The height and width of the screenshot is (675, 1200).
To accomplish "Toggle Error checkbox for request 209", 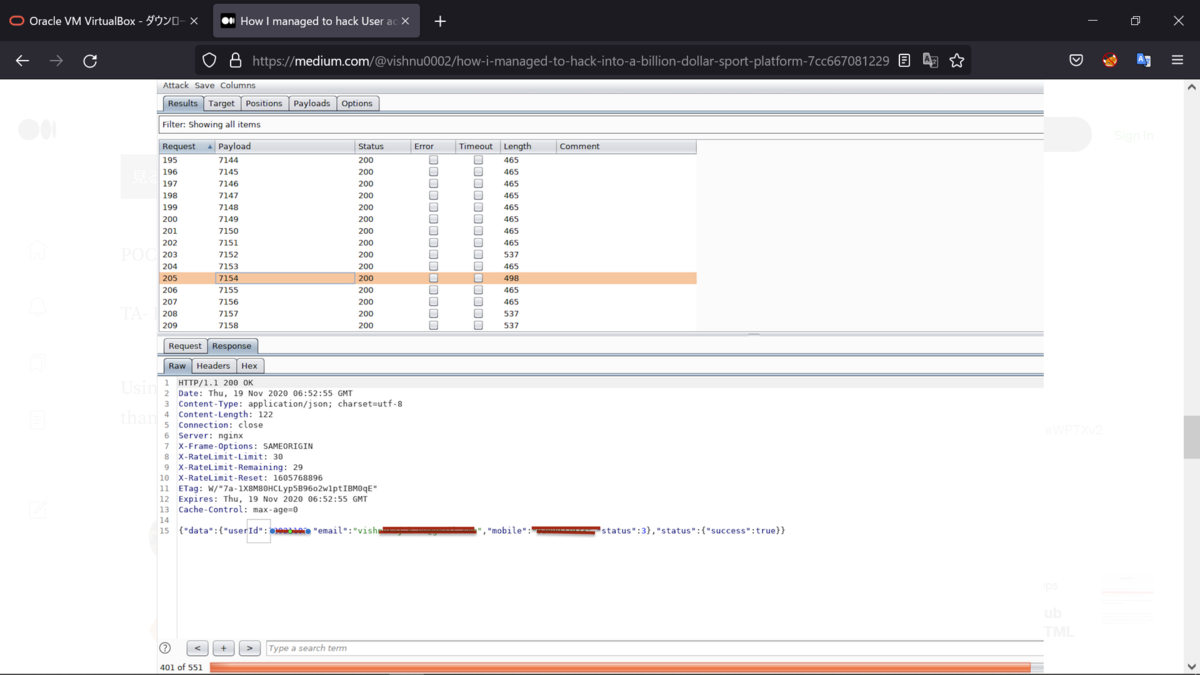I will pos(433,325).
